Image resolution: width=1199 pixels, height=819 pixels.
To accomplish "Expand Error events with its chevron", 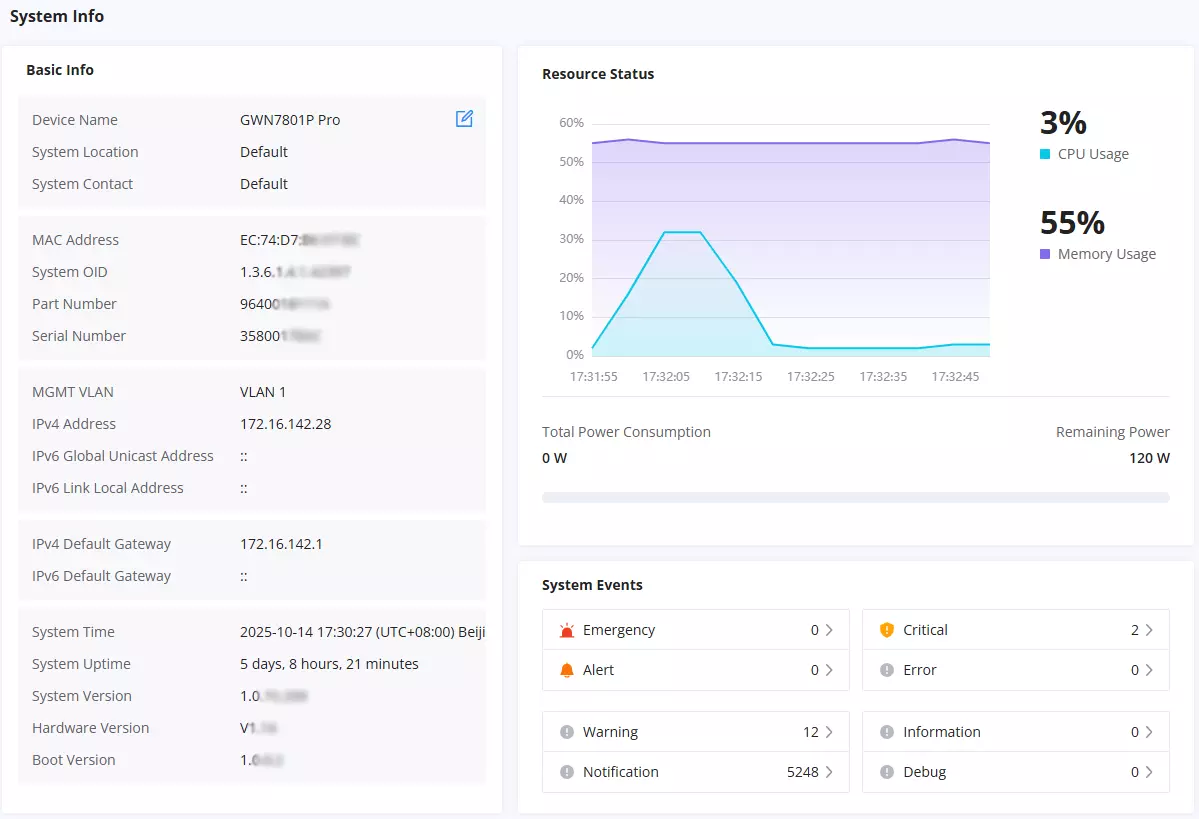I will [x=1149, y=670].
